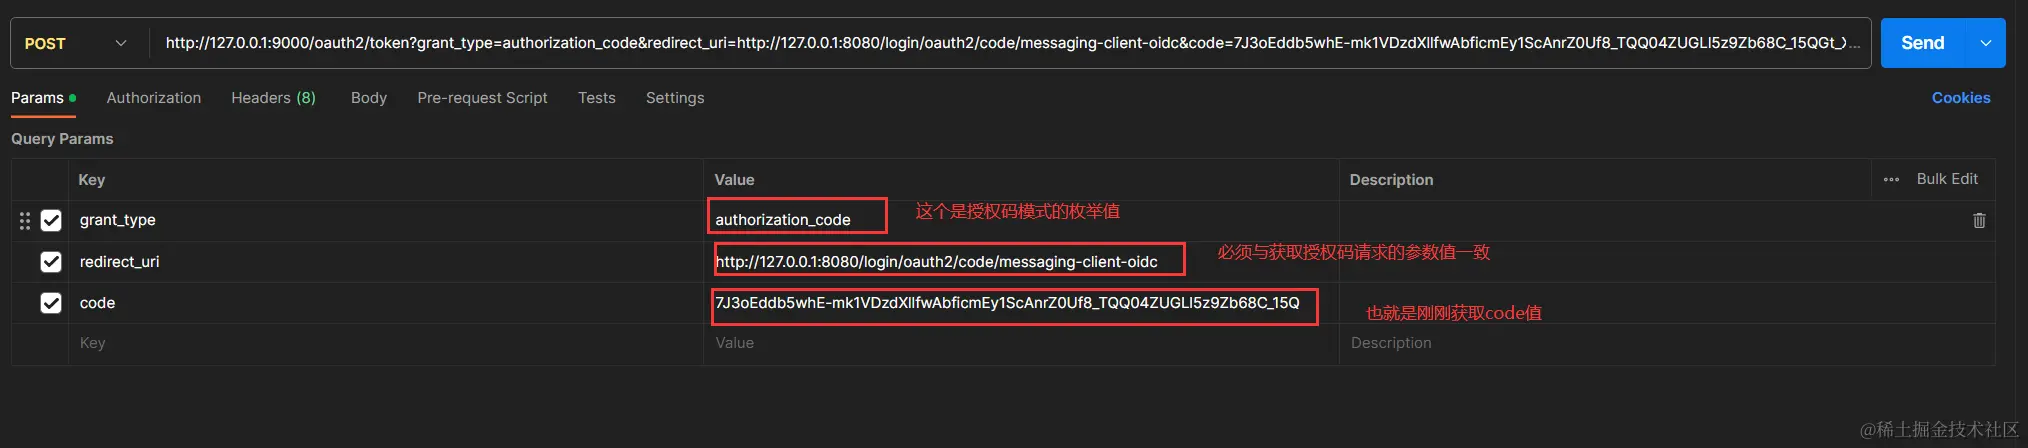This screenshot has width=2028, height=448.
Task: Open the POST method dropdown
Action: [76, 43]
